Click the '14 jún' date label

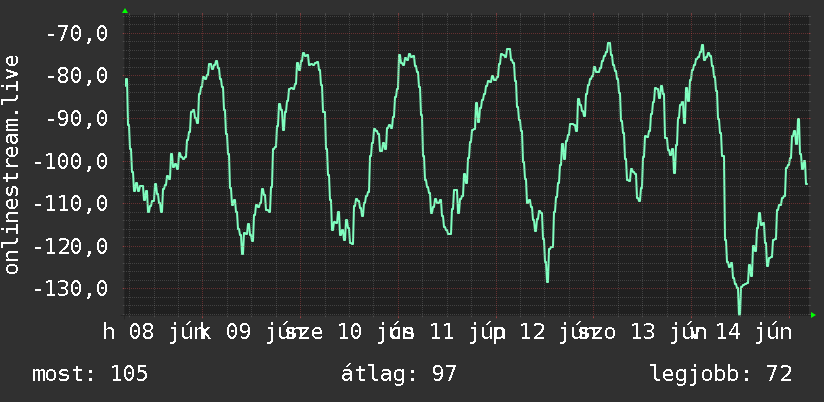[752, 332]
